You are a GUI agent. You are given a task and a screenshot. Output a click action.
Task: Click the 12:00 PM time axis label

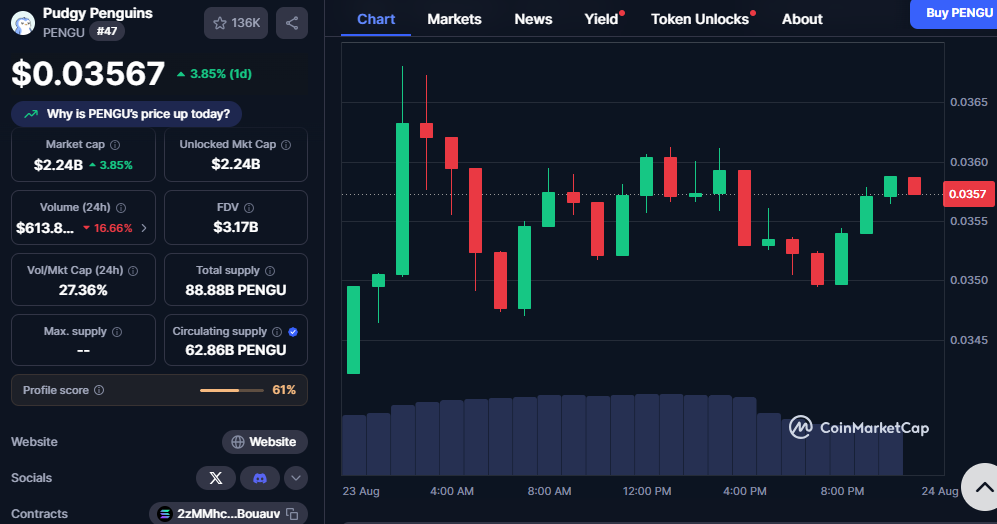pos(647,492)
